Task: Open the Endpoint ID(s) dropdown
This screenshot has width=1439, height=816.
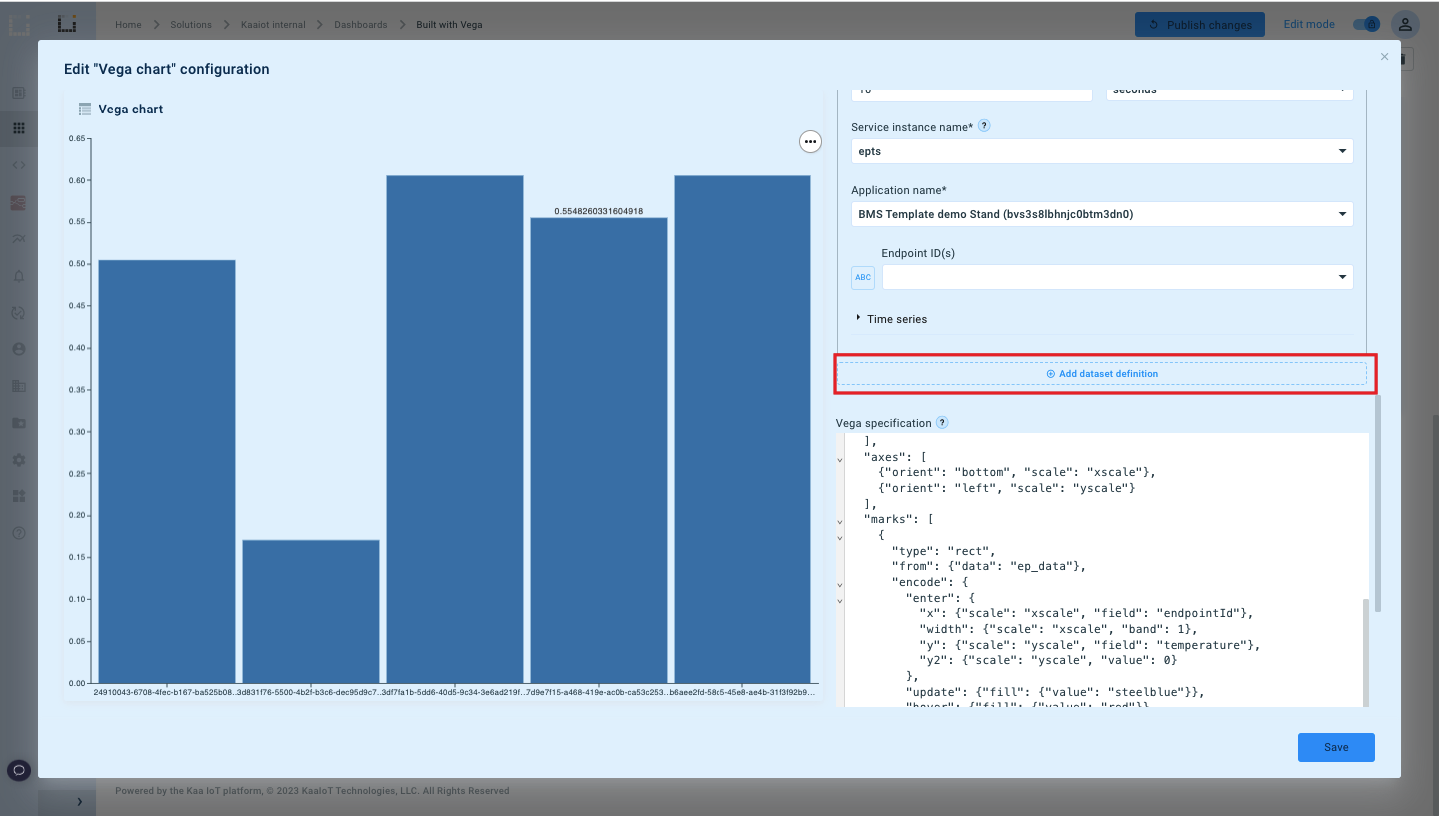Action: pyautogui.click(x=1117, y=277)
